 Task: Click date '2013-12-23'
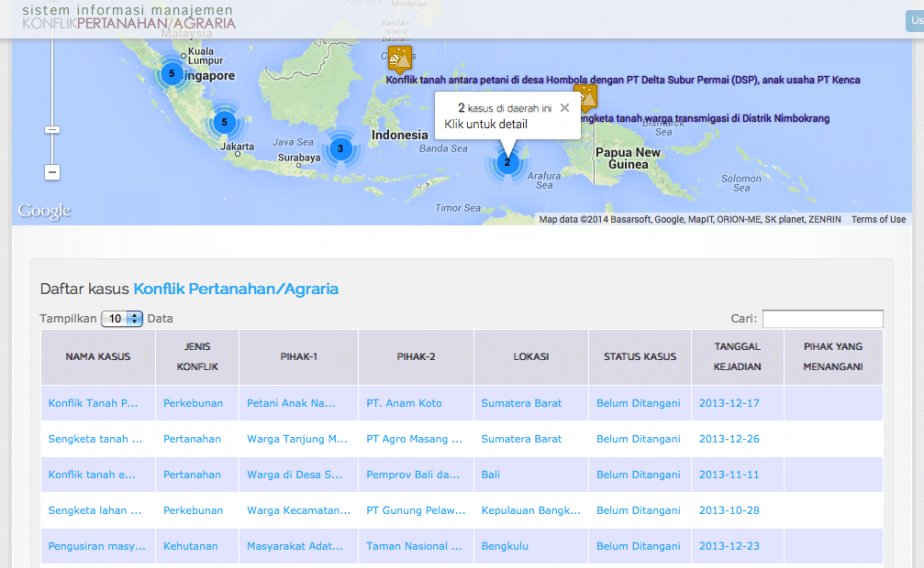(x=729, y=546)
